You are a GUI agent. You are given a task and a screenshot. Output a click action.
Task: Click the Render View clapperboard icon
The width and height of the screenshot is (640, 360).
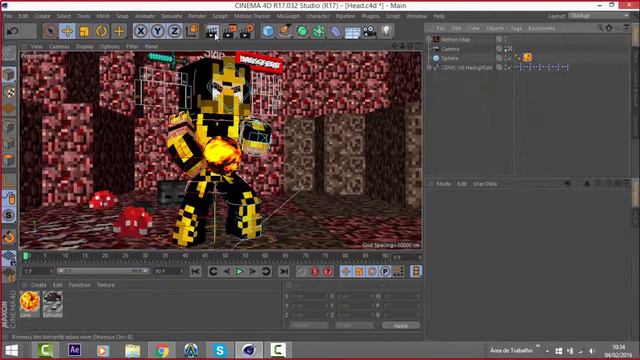coord(212,31)
